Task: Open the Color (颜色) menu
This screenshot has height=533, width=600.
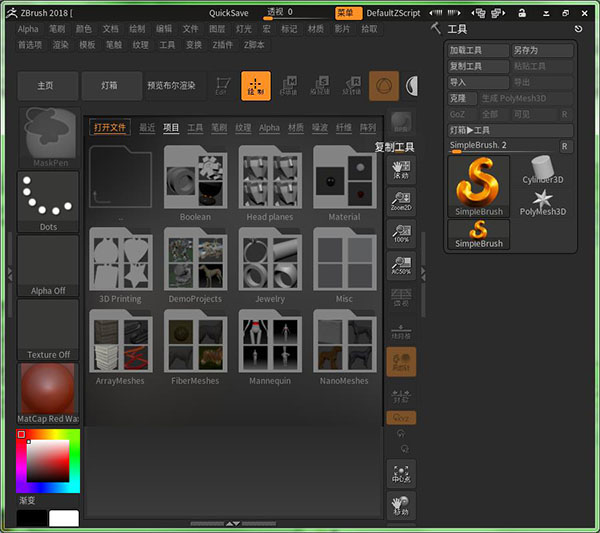Action: click(83, 29)
